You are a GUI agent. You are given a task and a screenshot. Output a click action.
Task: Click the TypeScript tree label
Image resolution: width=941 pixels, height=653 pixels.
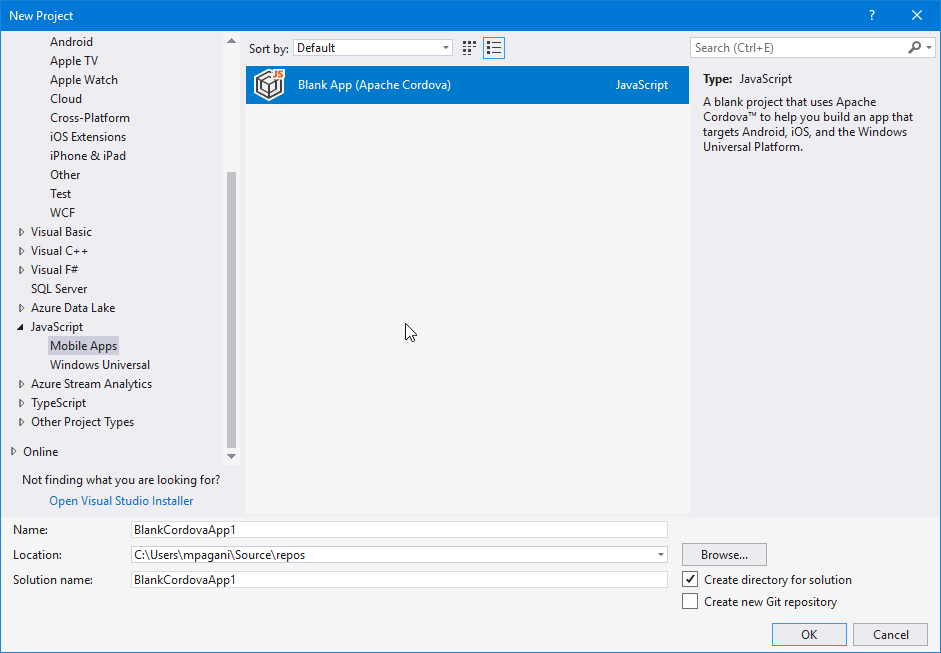pyautogui.click(x=59, y=403)
